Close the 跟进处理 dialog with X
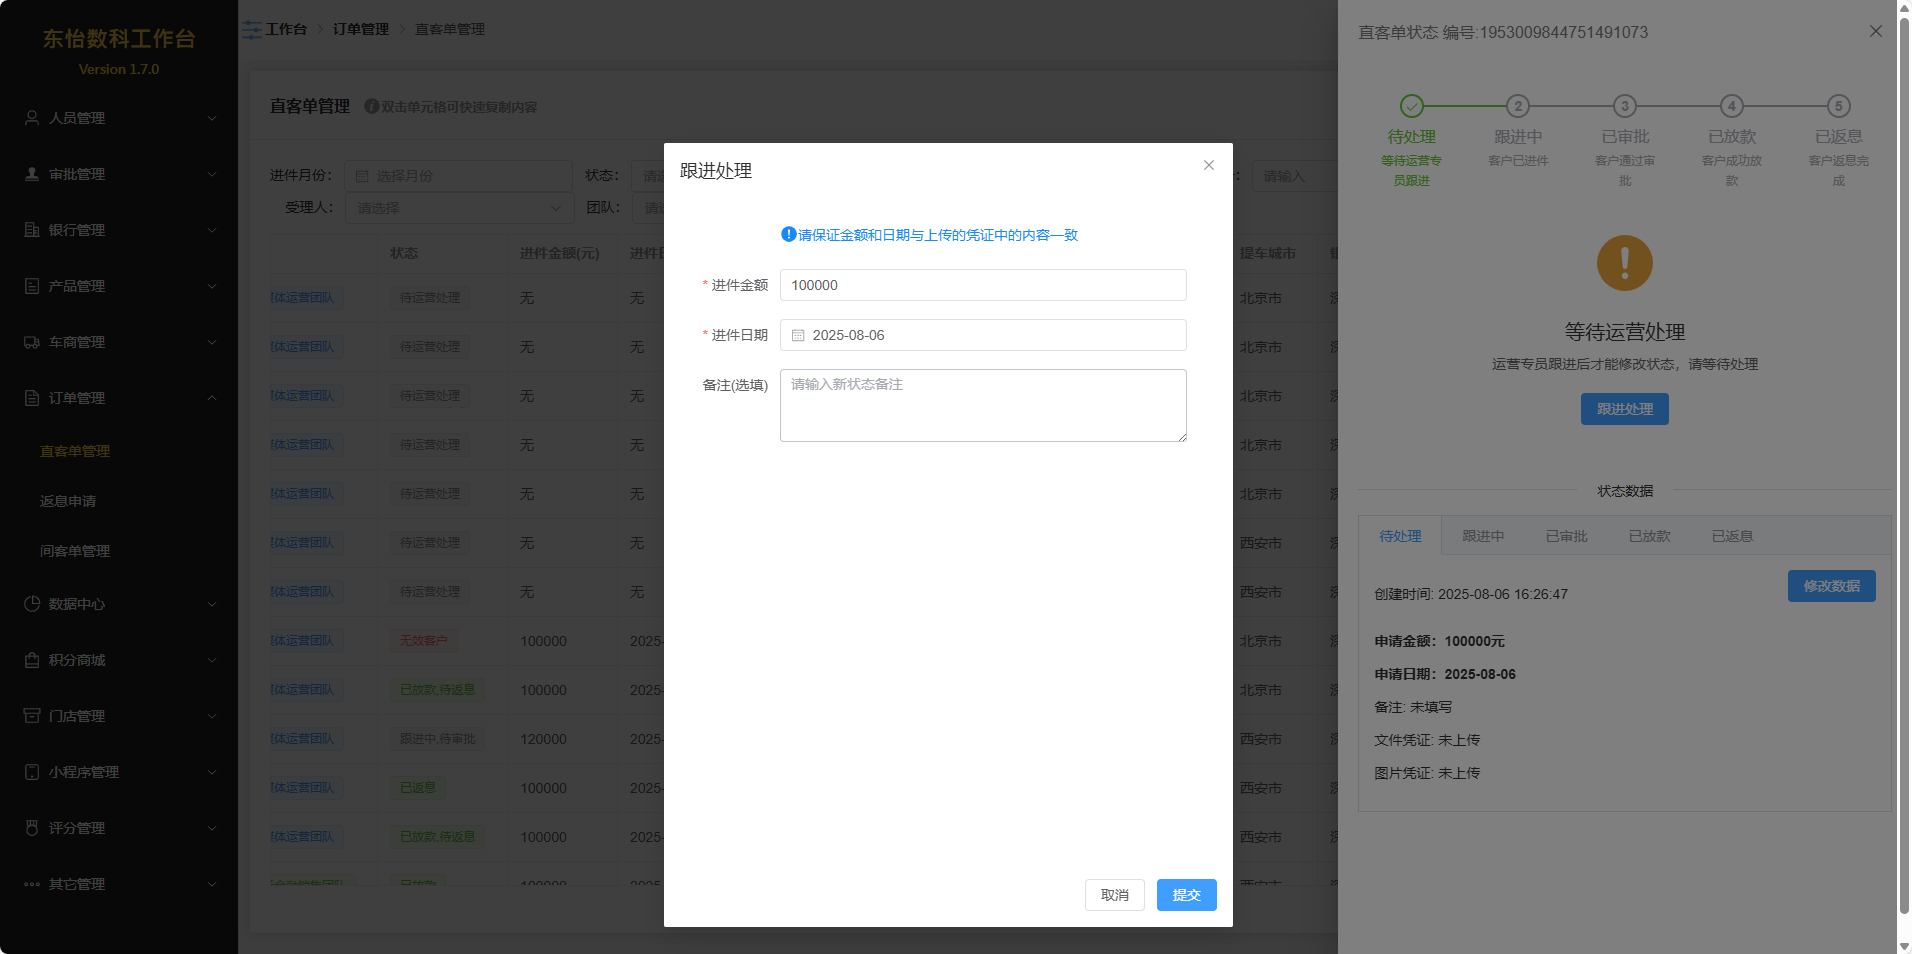 coord(1209,165)
